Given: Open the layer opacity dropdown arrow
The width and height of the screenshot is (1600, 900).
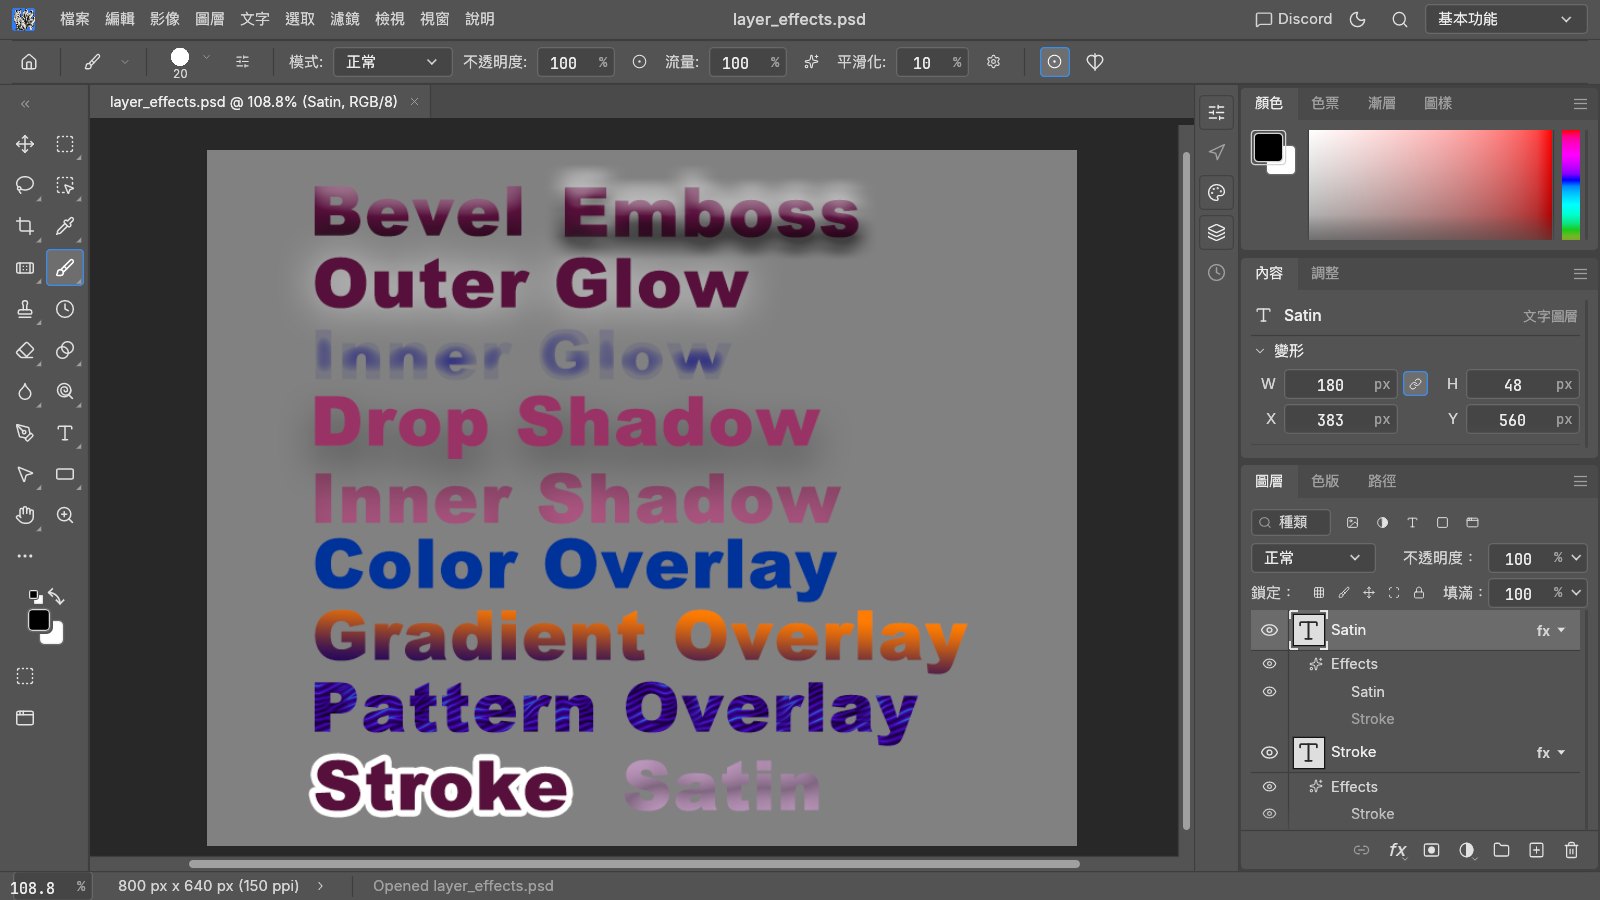Looking at the screenshot, I should coord(1576,558).
